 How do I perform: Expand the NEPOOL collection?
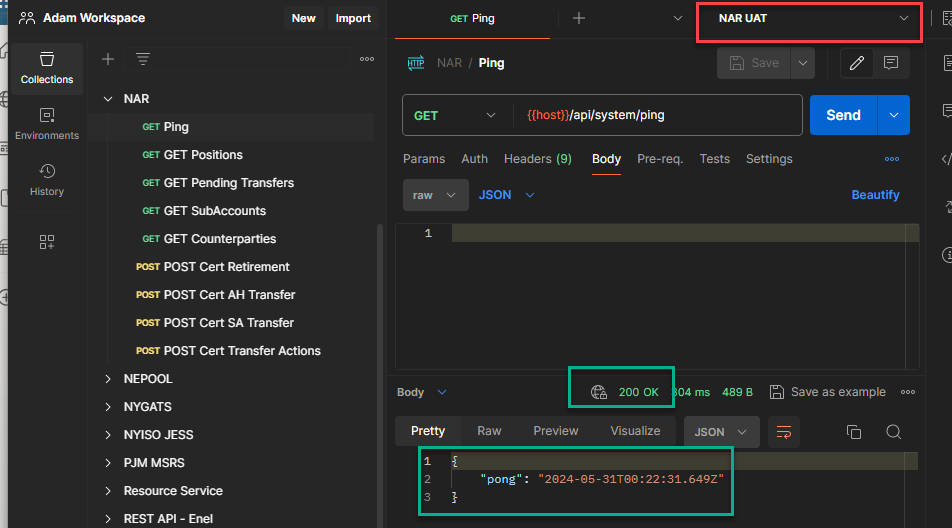click(x=108, y=379)
